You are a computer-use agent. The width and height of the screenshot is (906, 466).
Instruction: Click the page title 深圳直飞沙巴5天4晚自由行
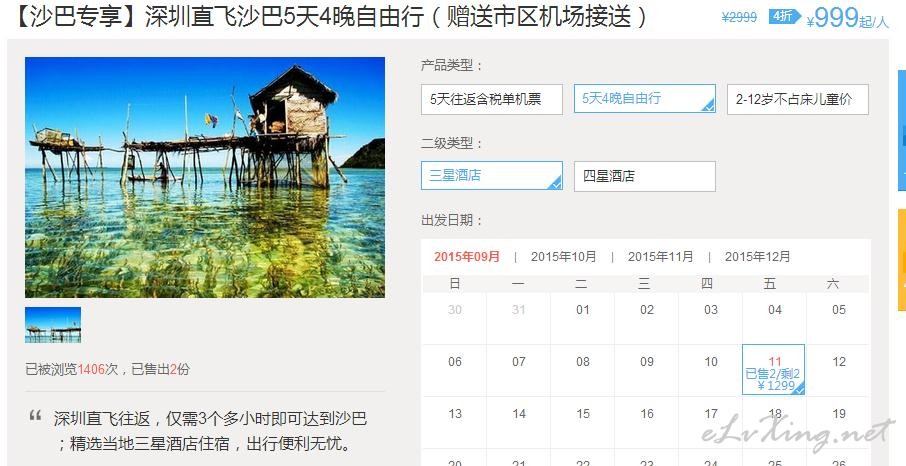coord(287,17)
